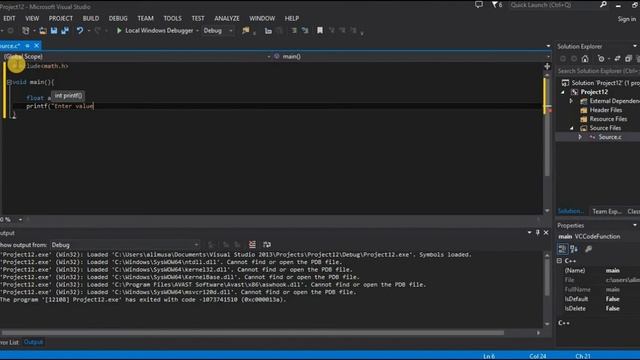Open the BUILD menu

[91, 18]
